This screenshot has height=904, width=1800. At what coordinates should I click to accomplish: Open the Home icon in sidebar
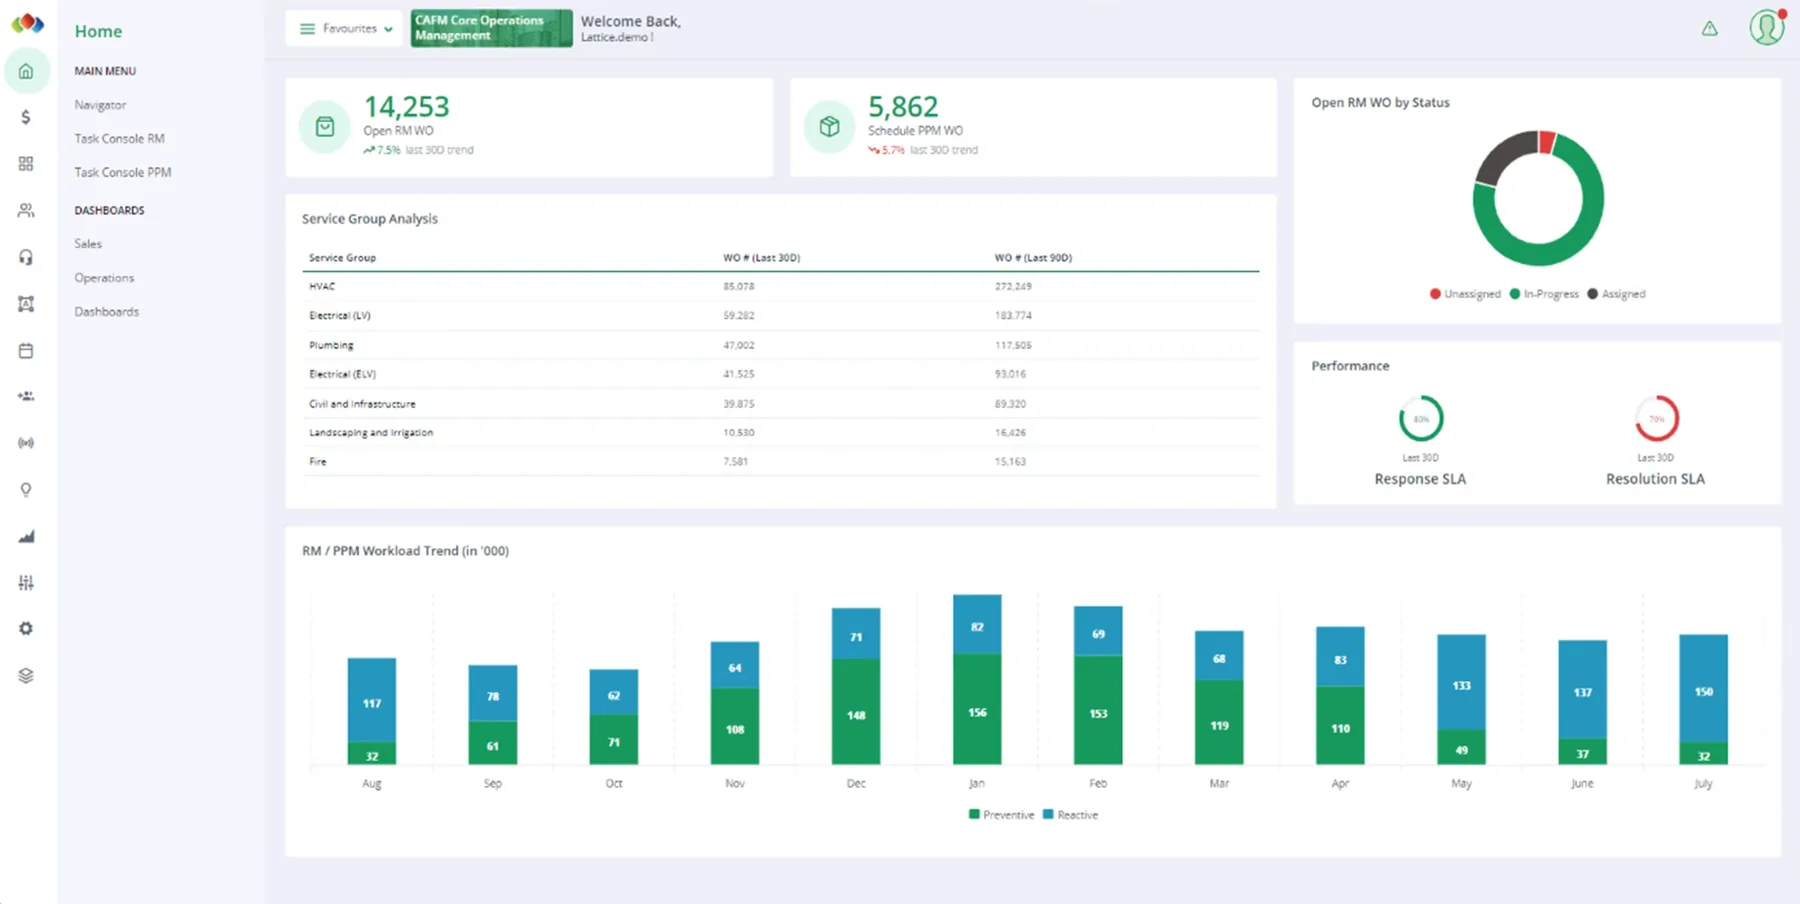pyautogui.click(x=27, y=71)
